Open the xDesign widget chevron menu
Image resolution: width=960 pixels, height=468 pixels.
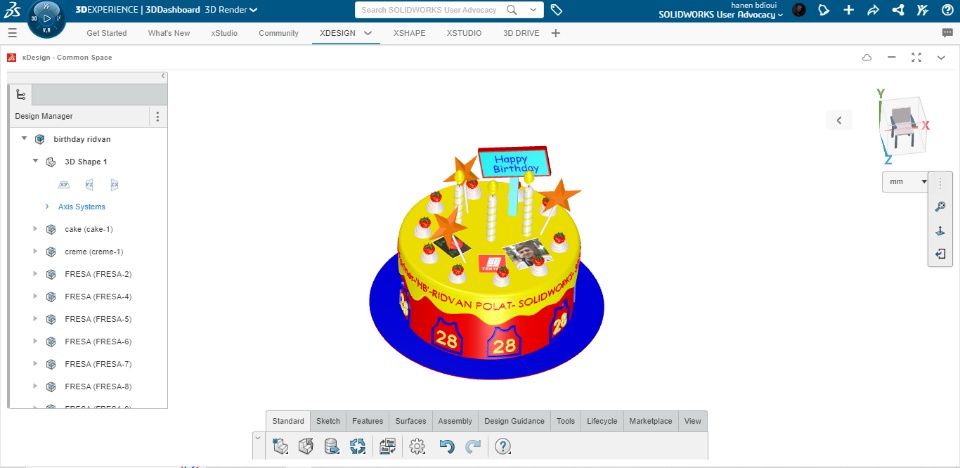pyautogui.click(x=942, y=58)
